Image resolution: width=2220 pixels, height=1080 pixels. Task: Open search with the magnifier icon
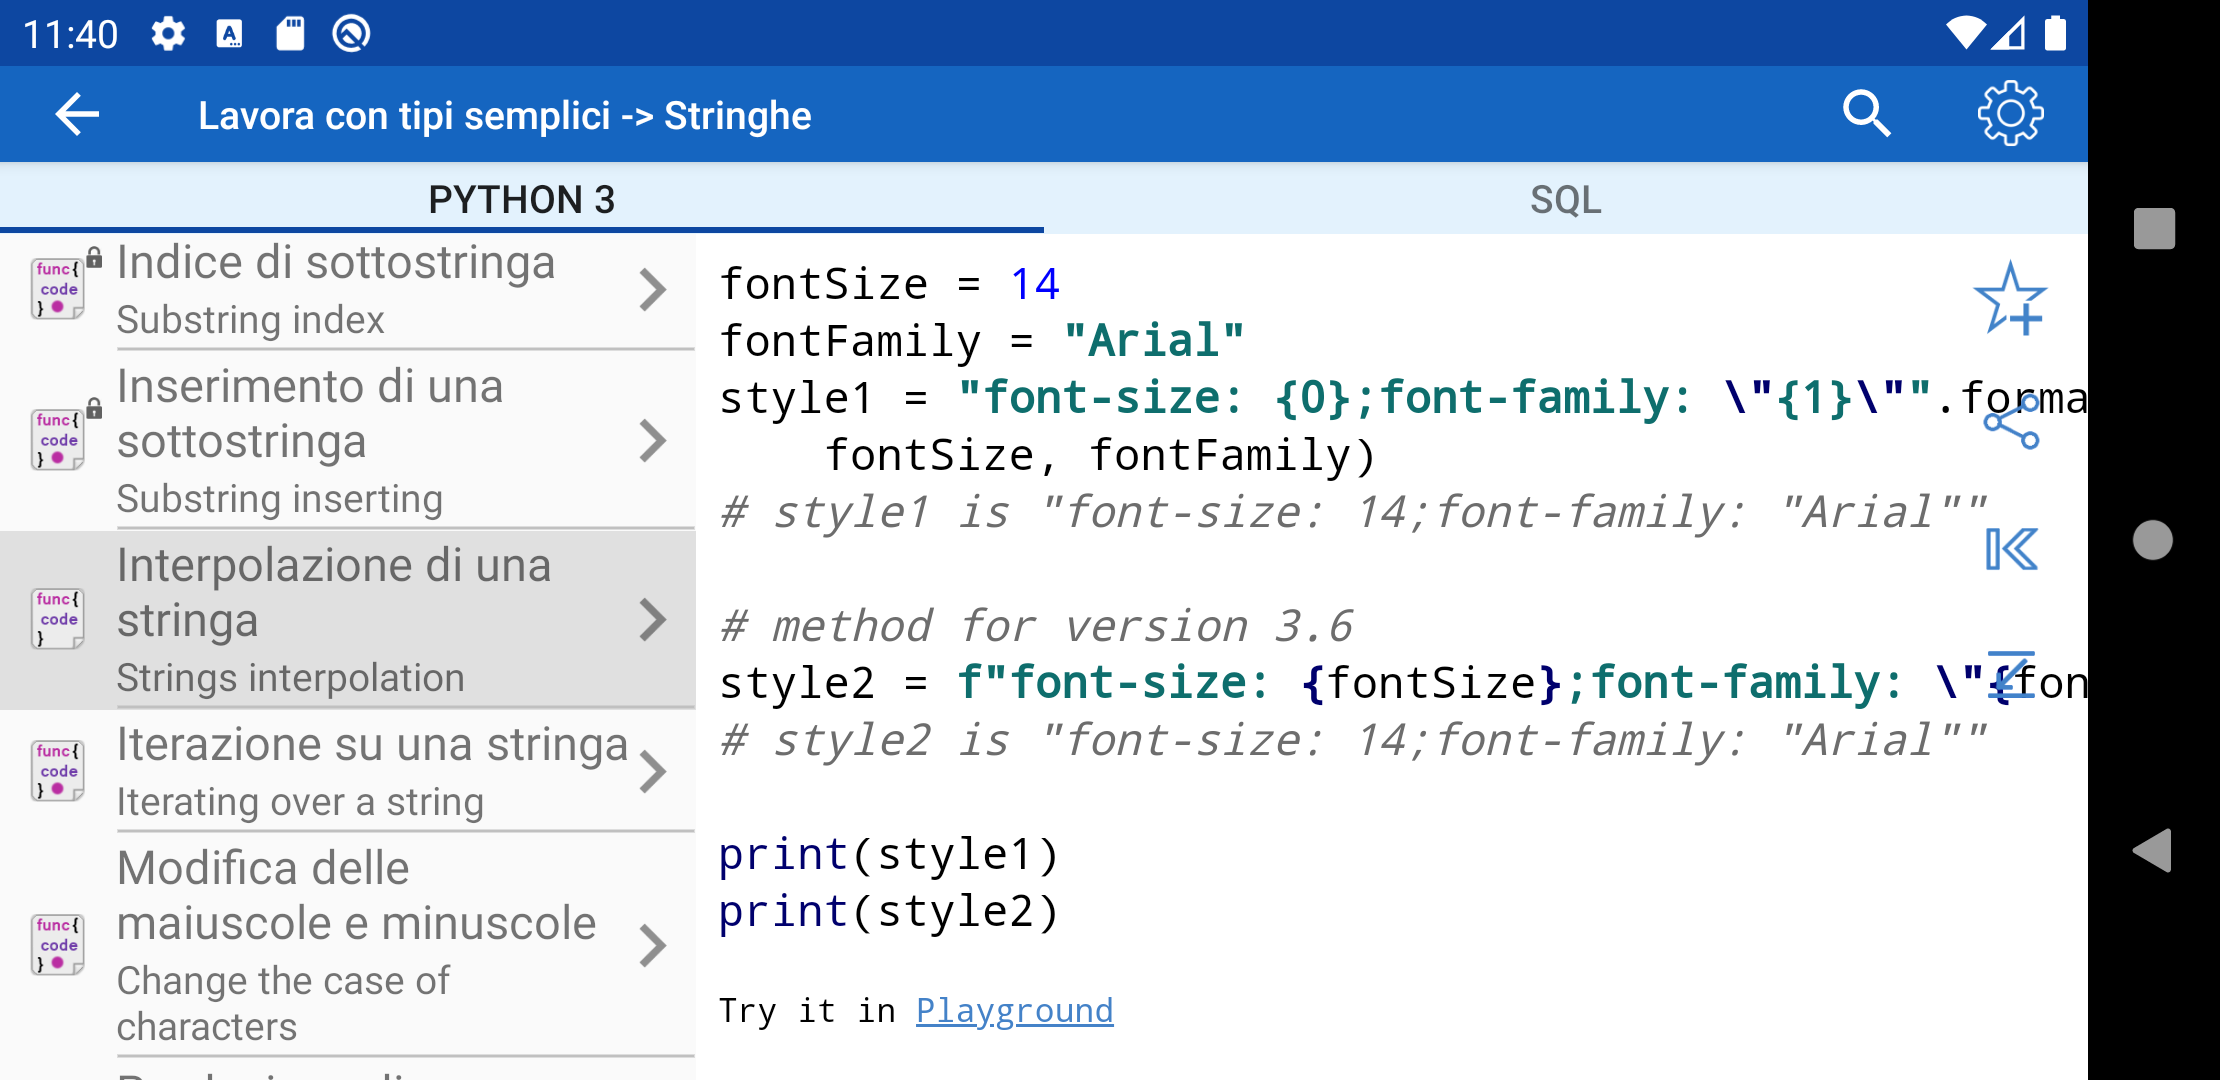click(x=1865, y=114)
